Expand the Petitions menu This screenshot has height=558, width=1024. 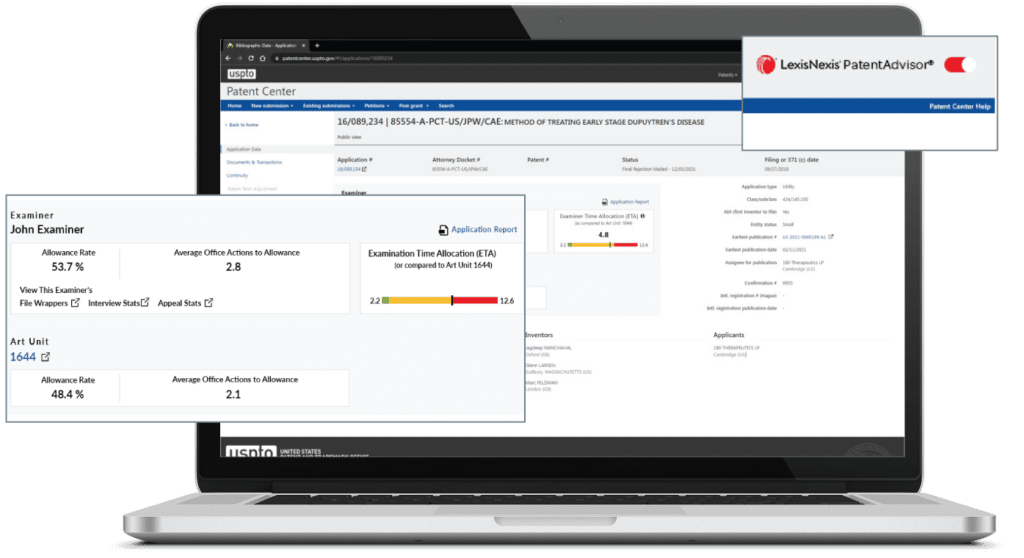(376, 106)
